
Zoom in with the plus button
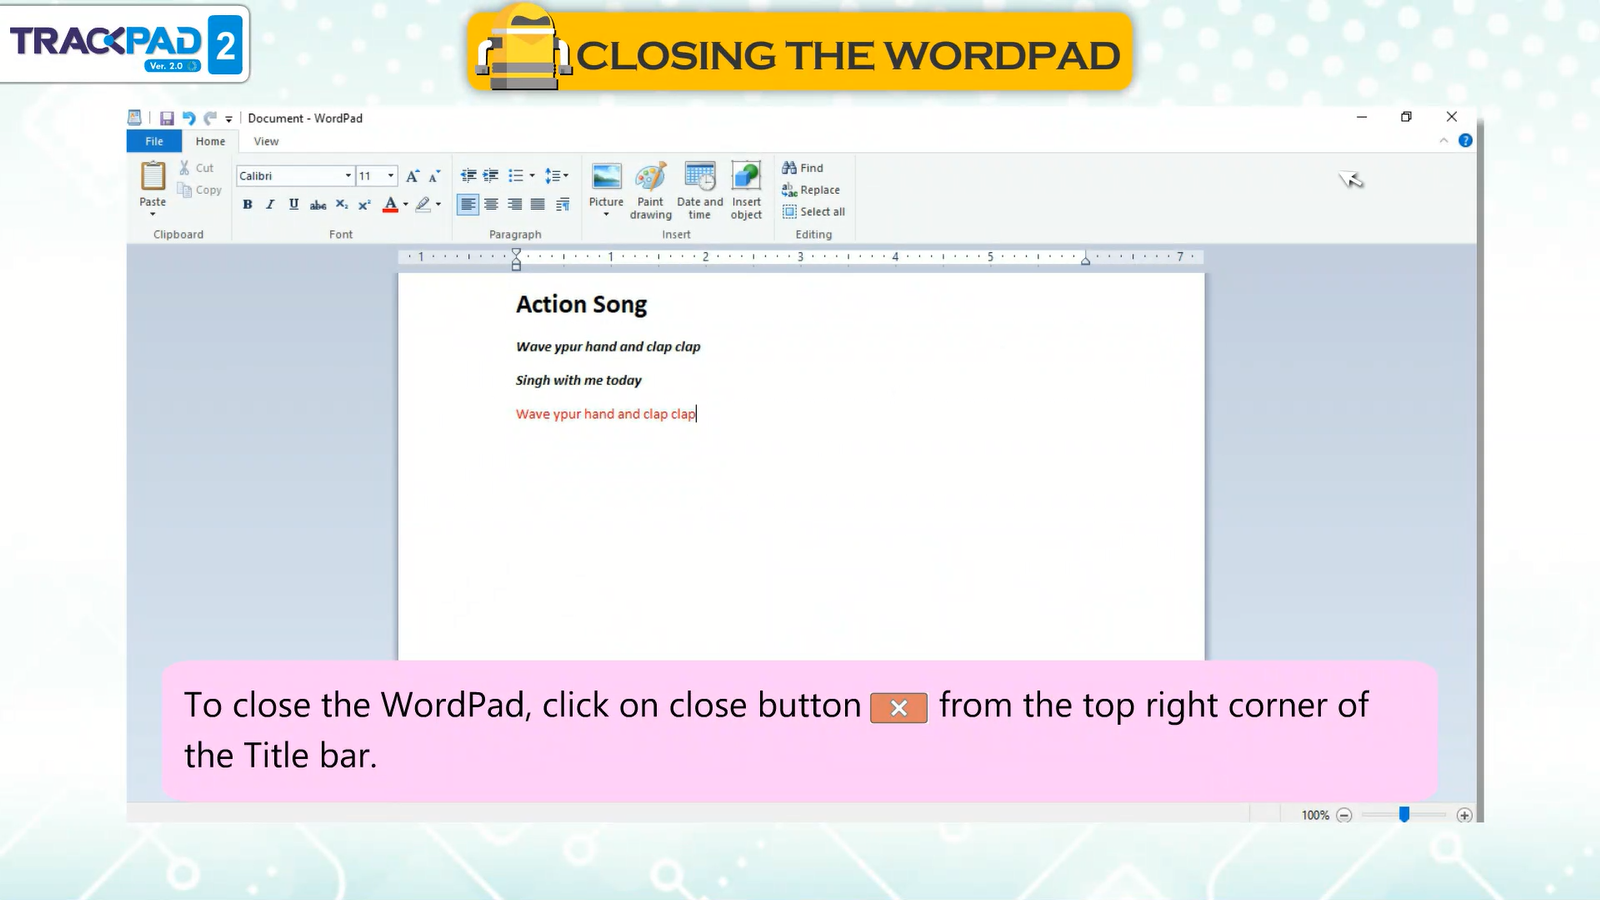1464,815
